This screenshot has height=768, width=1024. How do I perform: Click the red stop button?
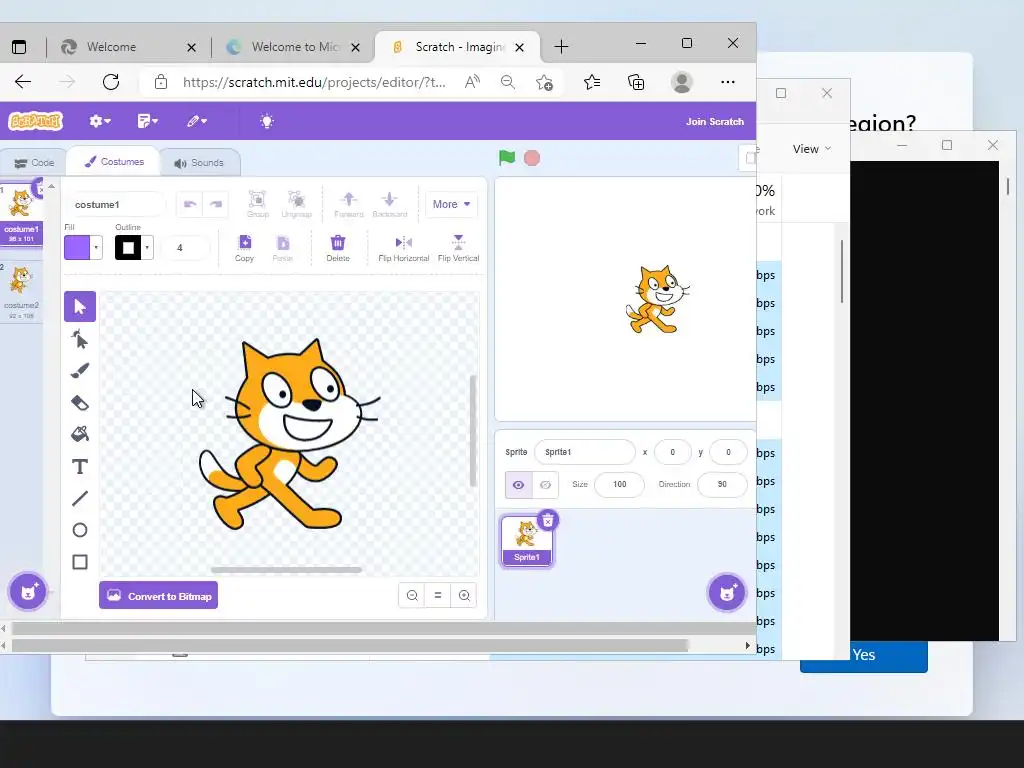click(532, 158)
